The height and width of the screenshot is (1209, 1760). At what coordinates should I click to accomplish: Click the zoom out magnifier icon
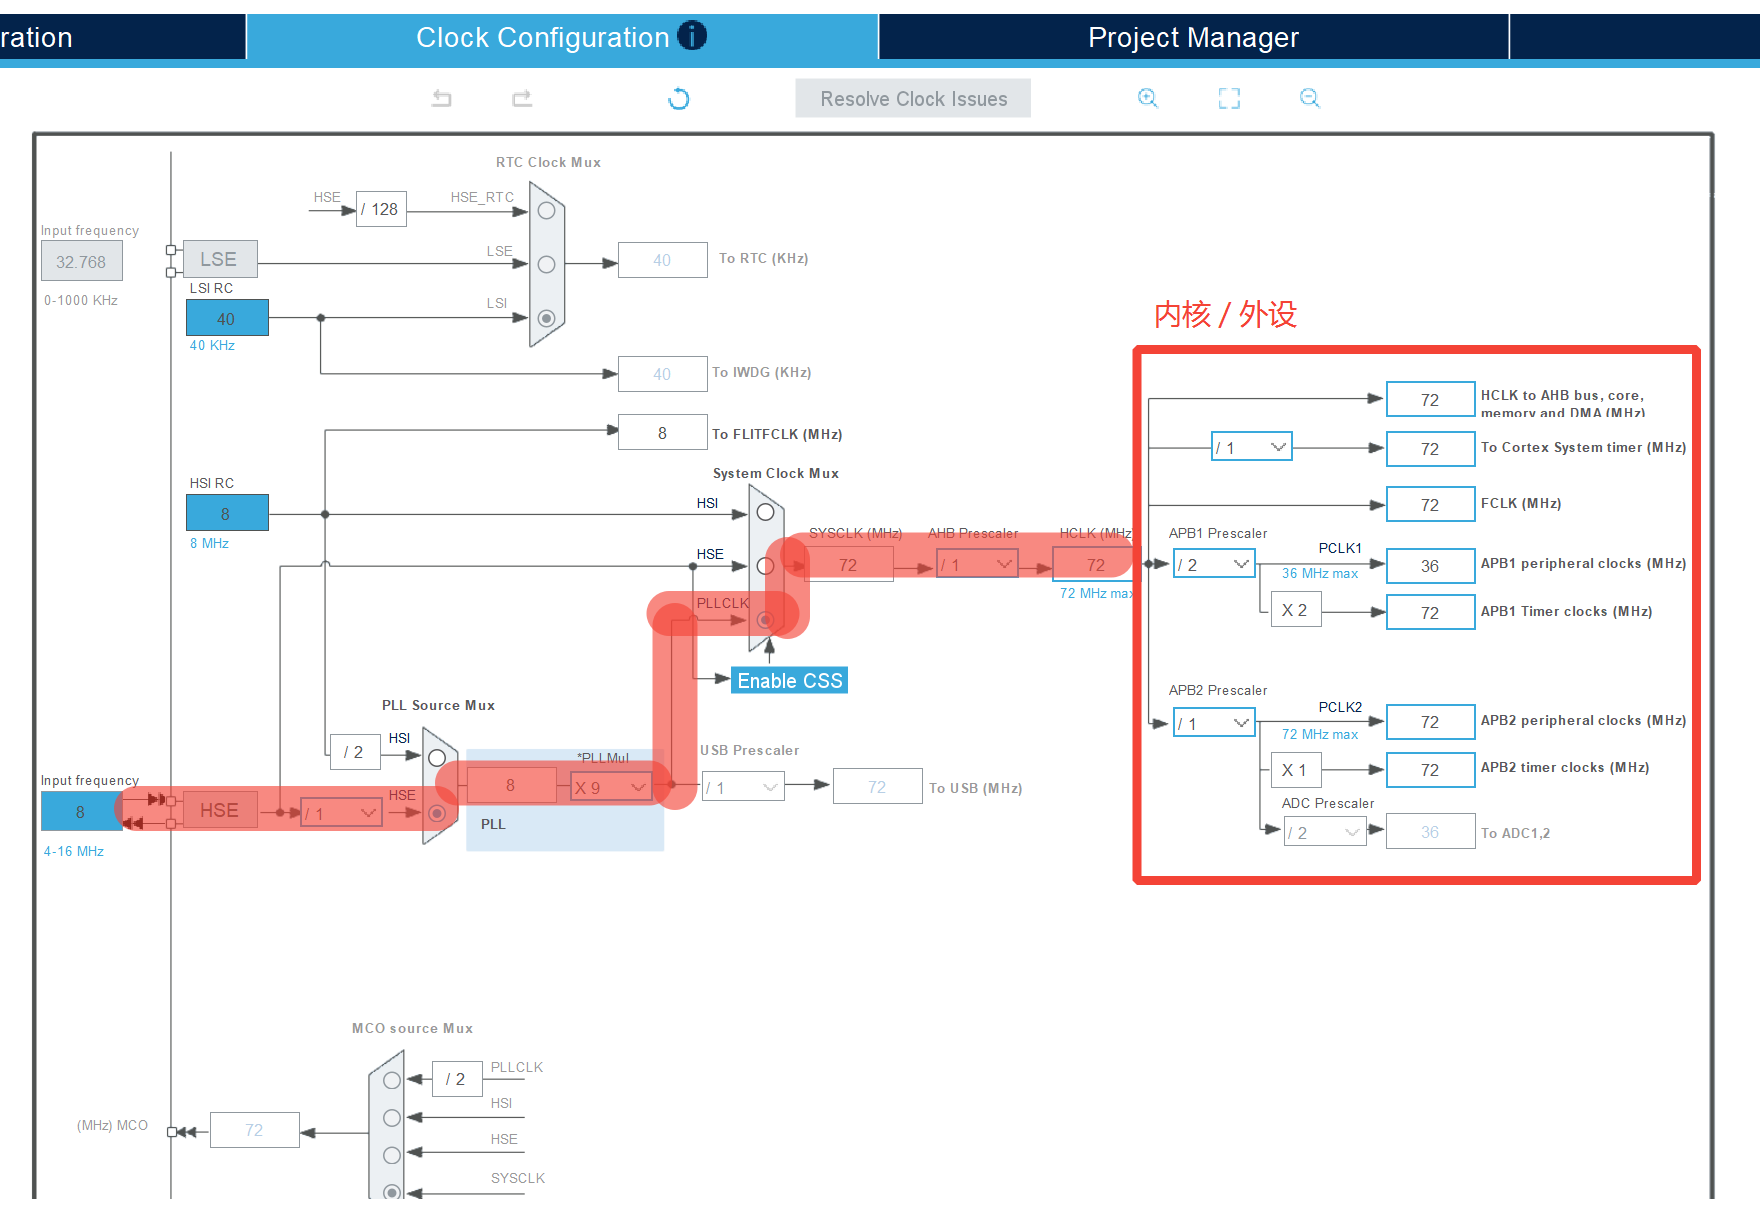[1310, 98]
